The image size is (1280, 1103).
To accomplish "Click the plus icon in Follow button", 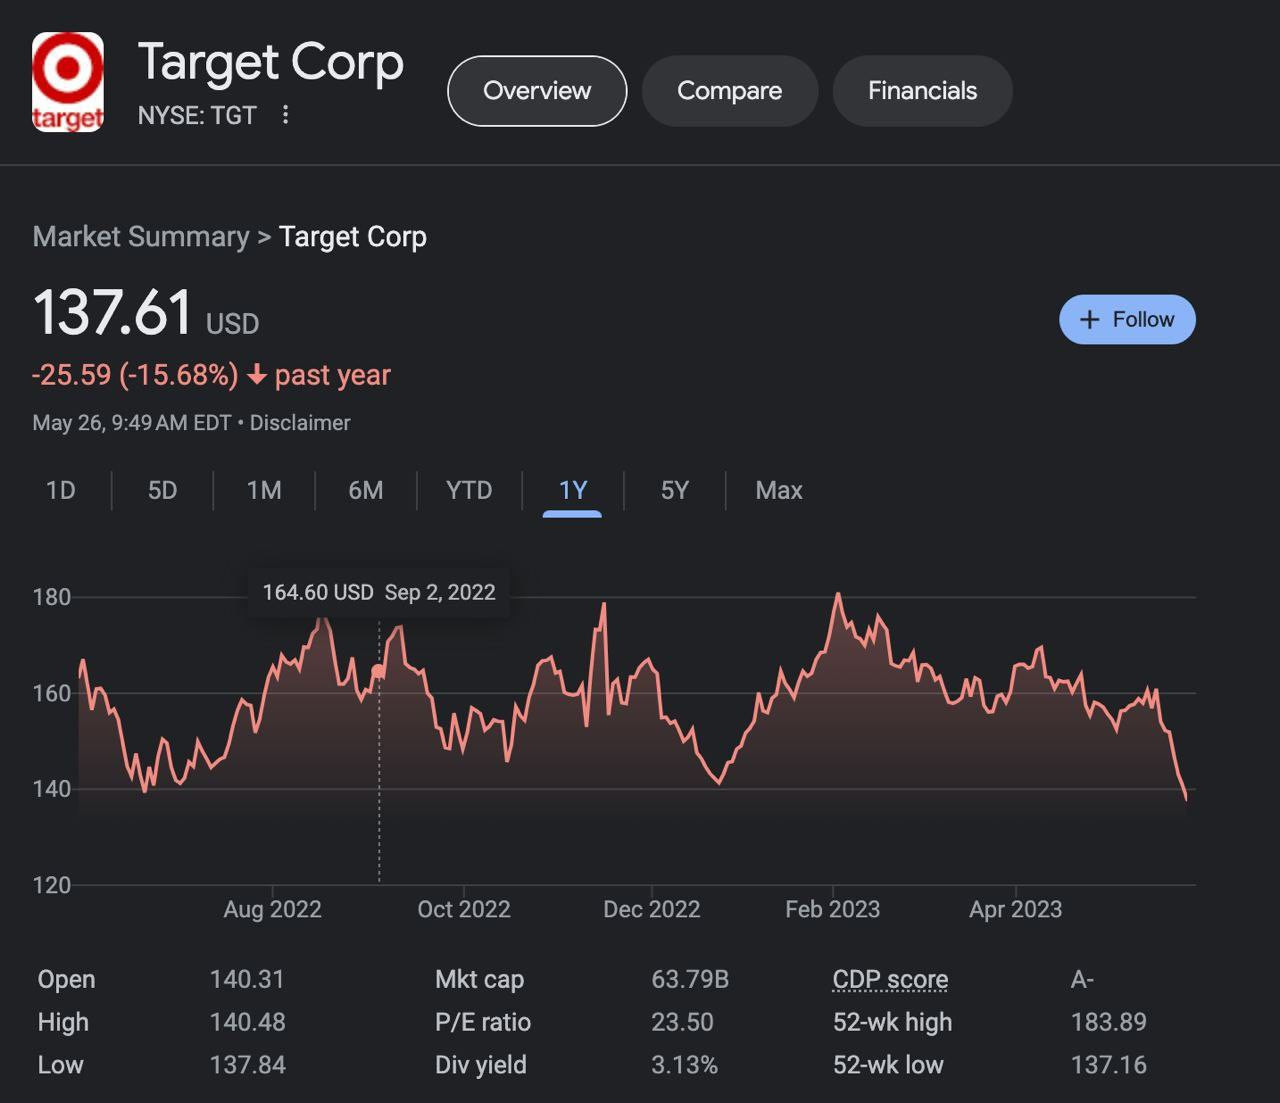I will click(x=1090, y=320).
